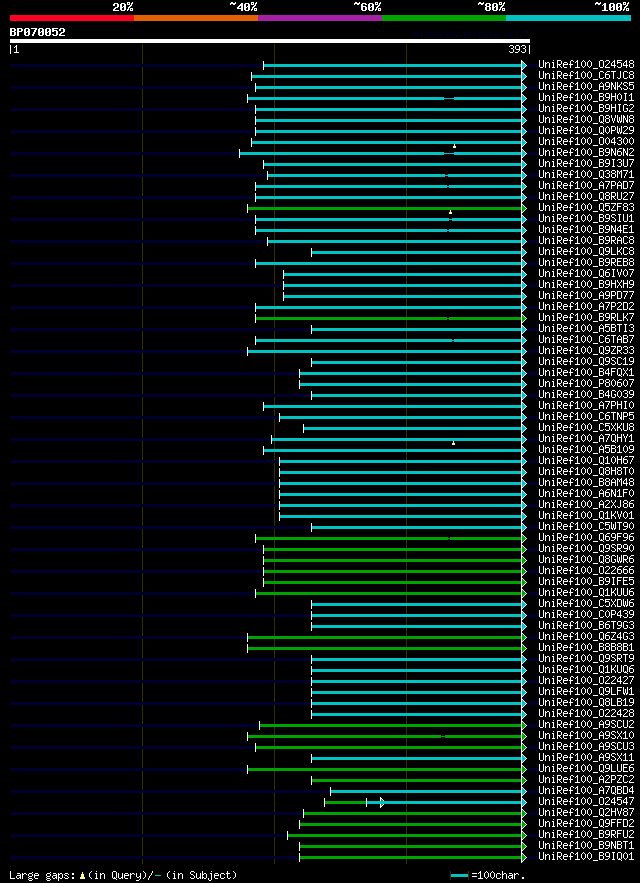Select the UniRef100_Q1KUU6 label
The height and width of the screenshot is (883, 640).
click(586, 592)
